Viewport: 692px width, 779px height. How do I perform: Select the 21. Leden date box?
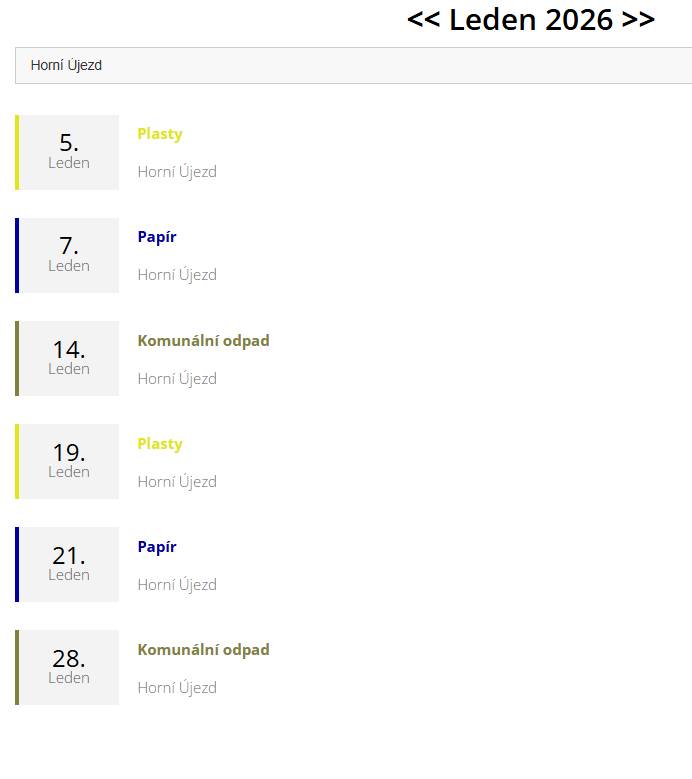pyautogui.click(x=69, y=564)
